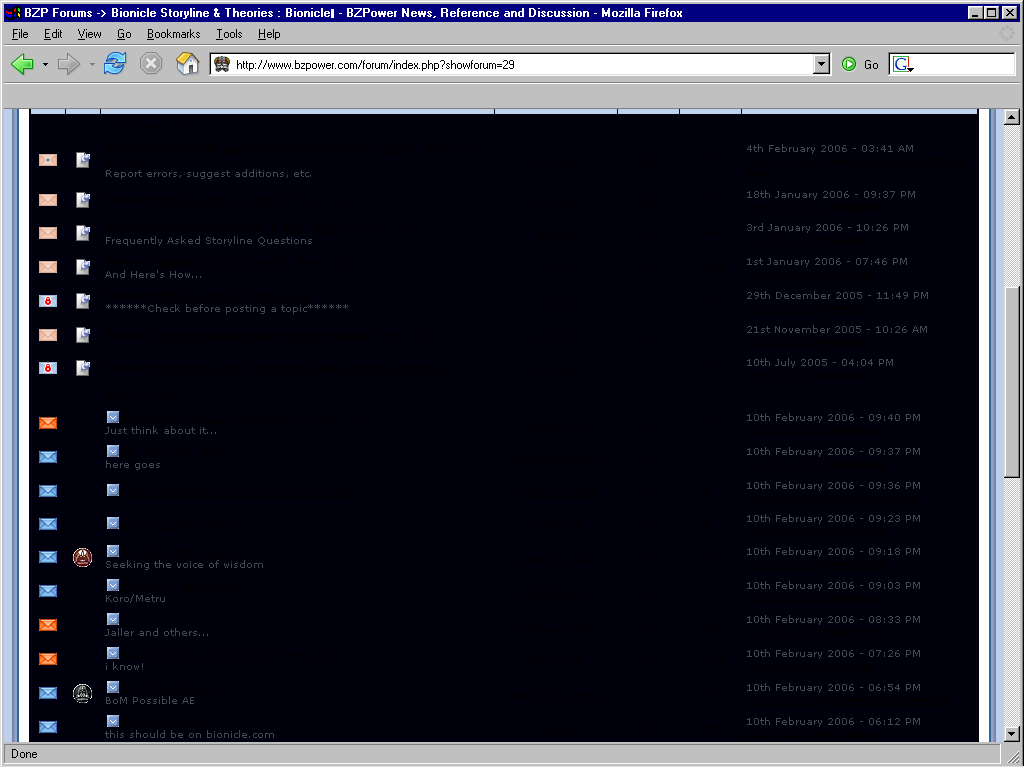Click orange envelope beside 'Just think about it...'

(48, 423)
